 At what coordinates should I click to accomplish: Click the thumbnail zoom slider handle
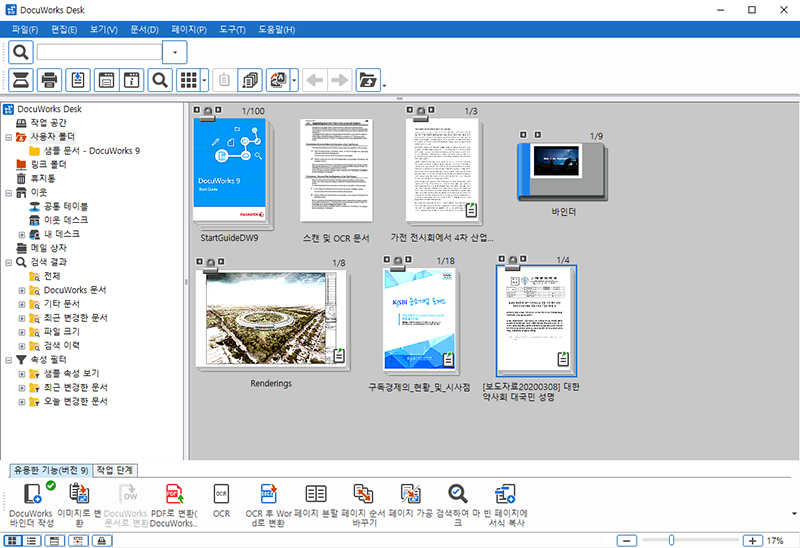pyautogui.click(x=671, y=540)
